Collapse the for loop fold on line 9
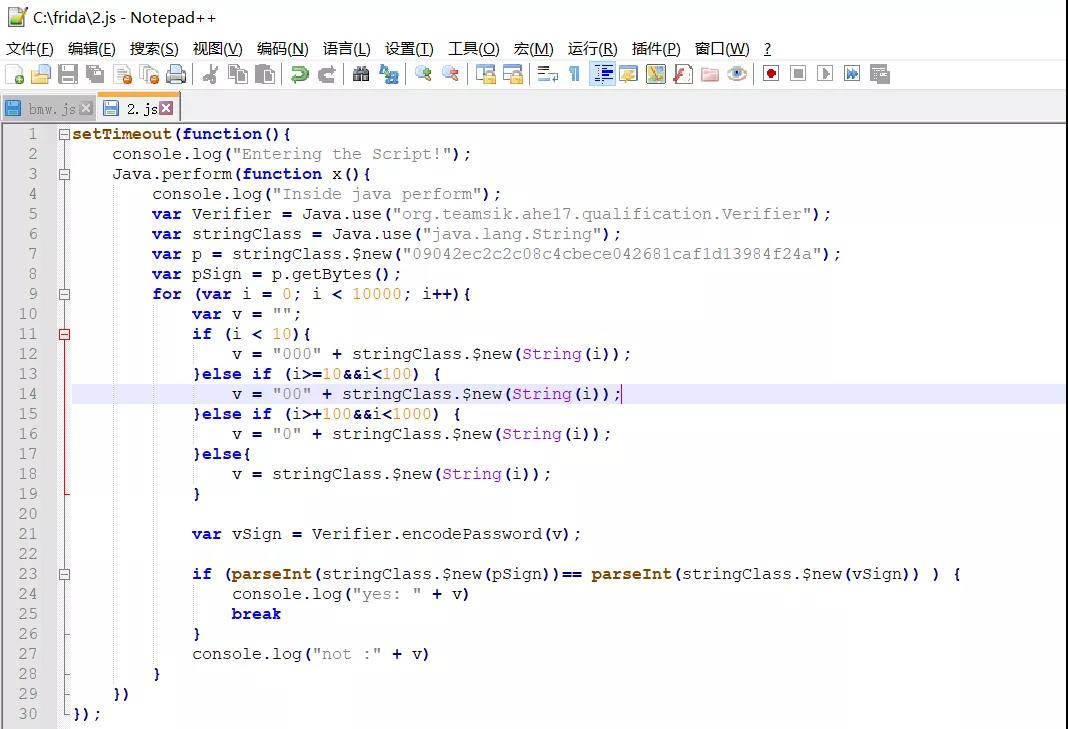The image size is (1068, 729). tap(64, 294)
